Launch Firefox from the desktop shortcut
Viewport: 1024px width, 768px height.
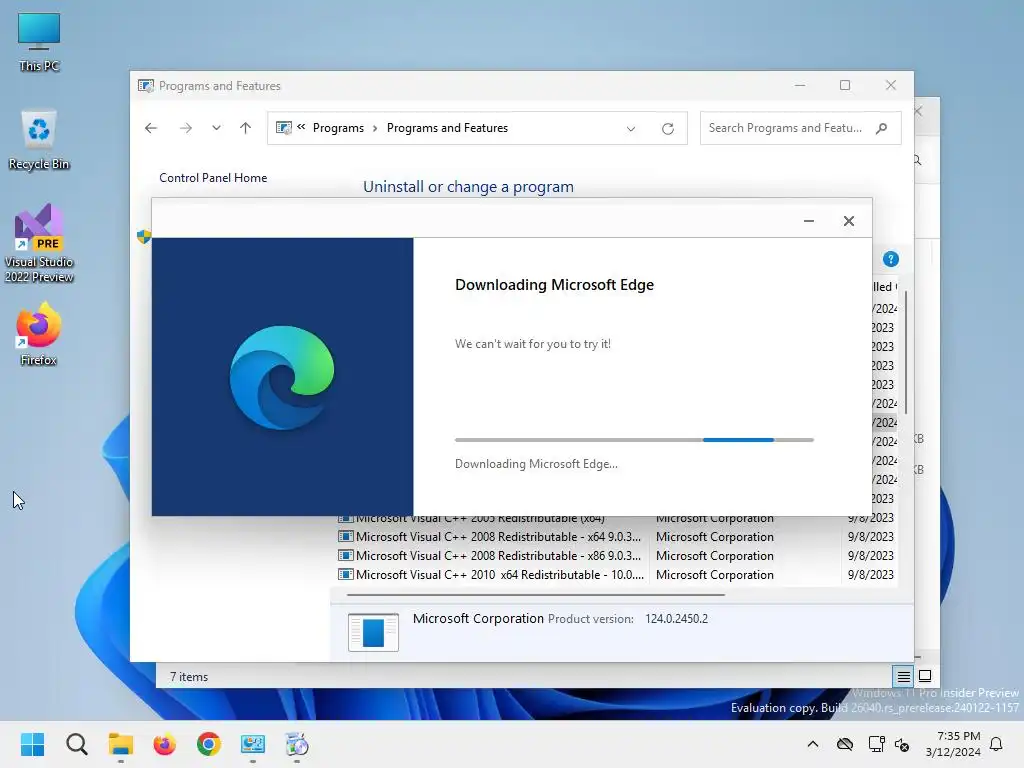tap(39, 334)
